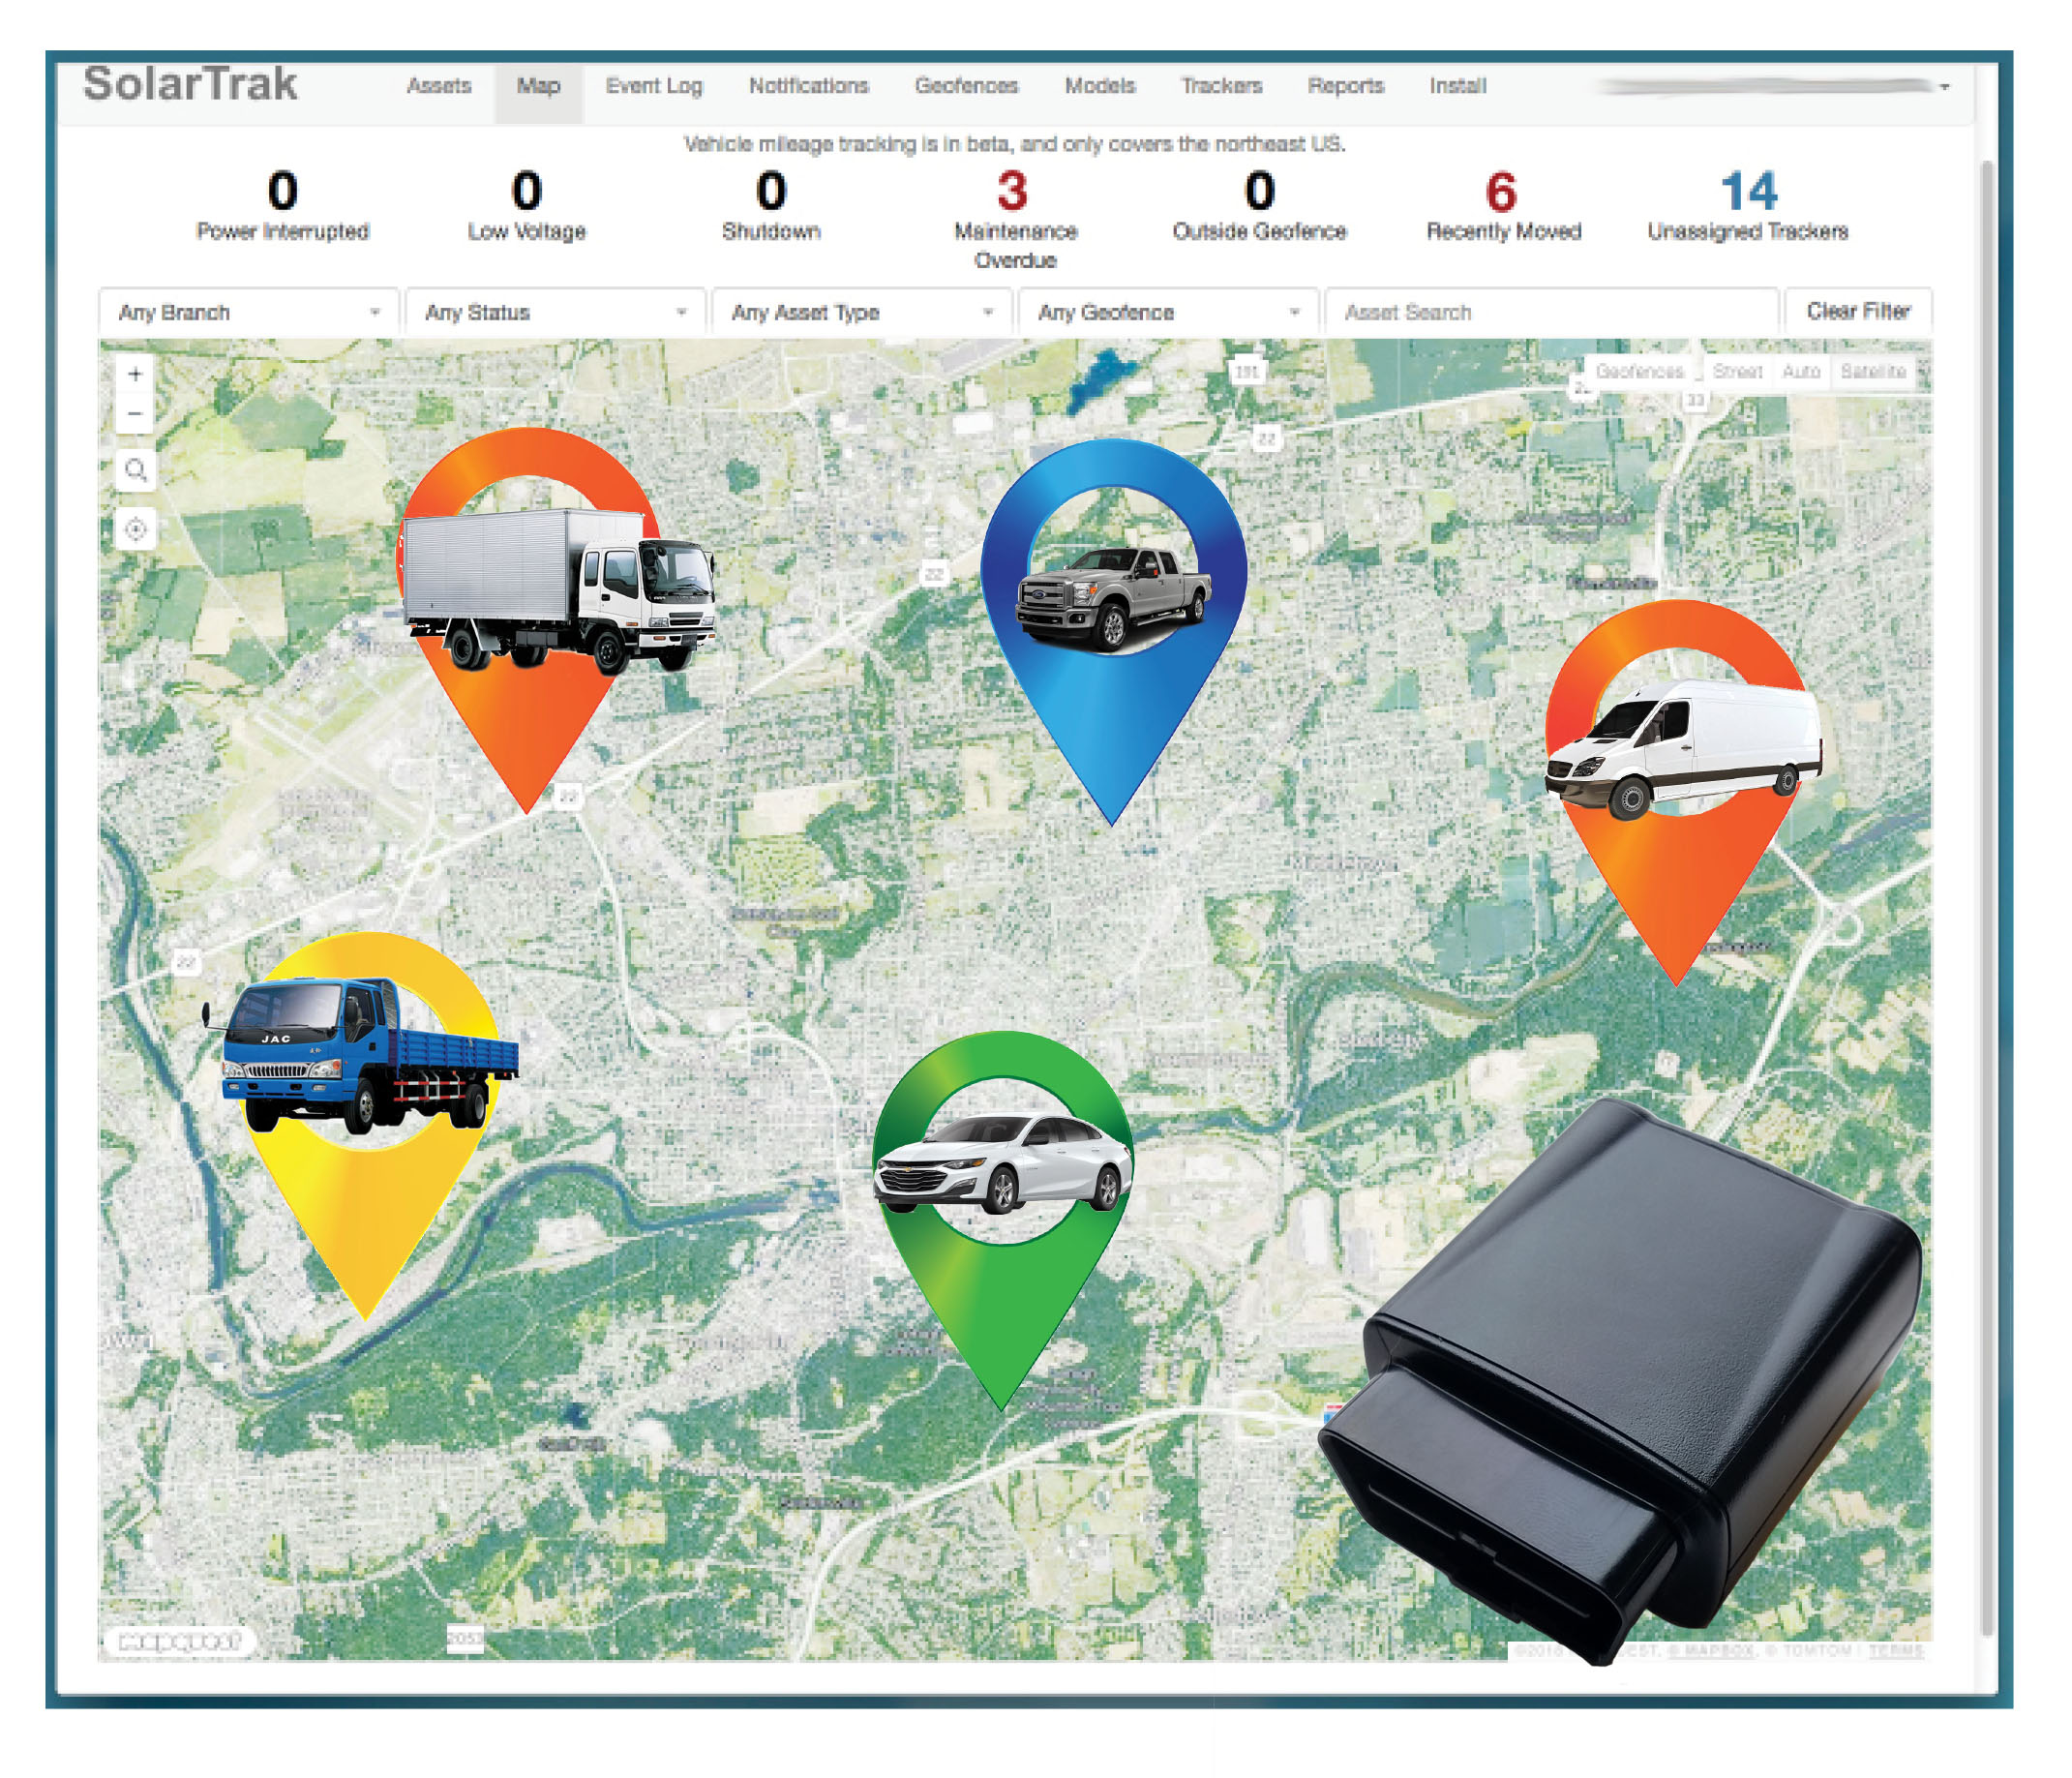
Task: Switch map to Auto view
Action: coord(1800,371)
